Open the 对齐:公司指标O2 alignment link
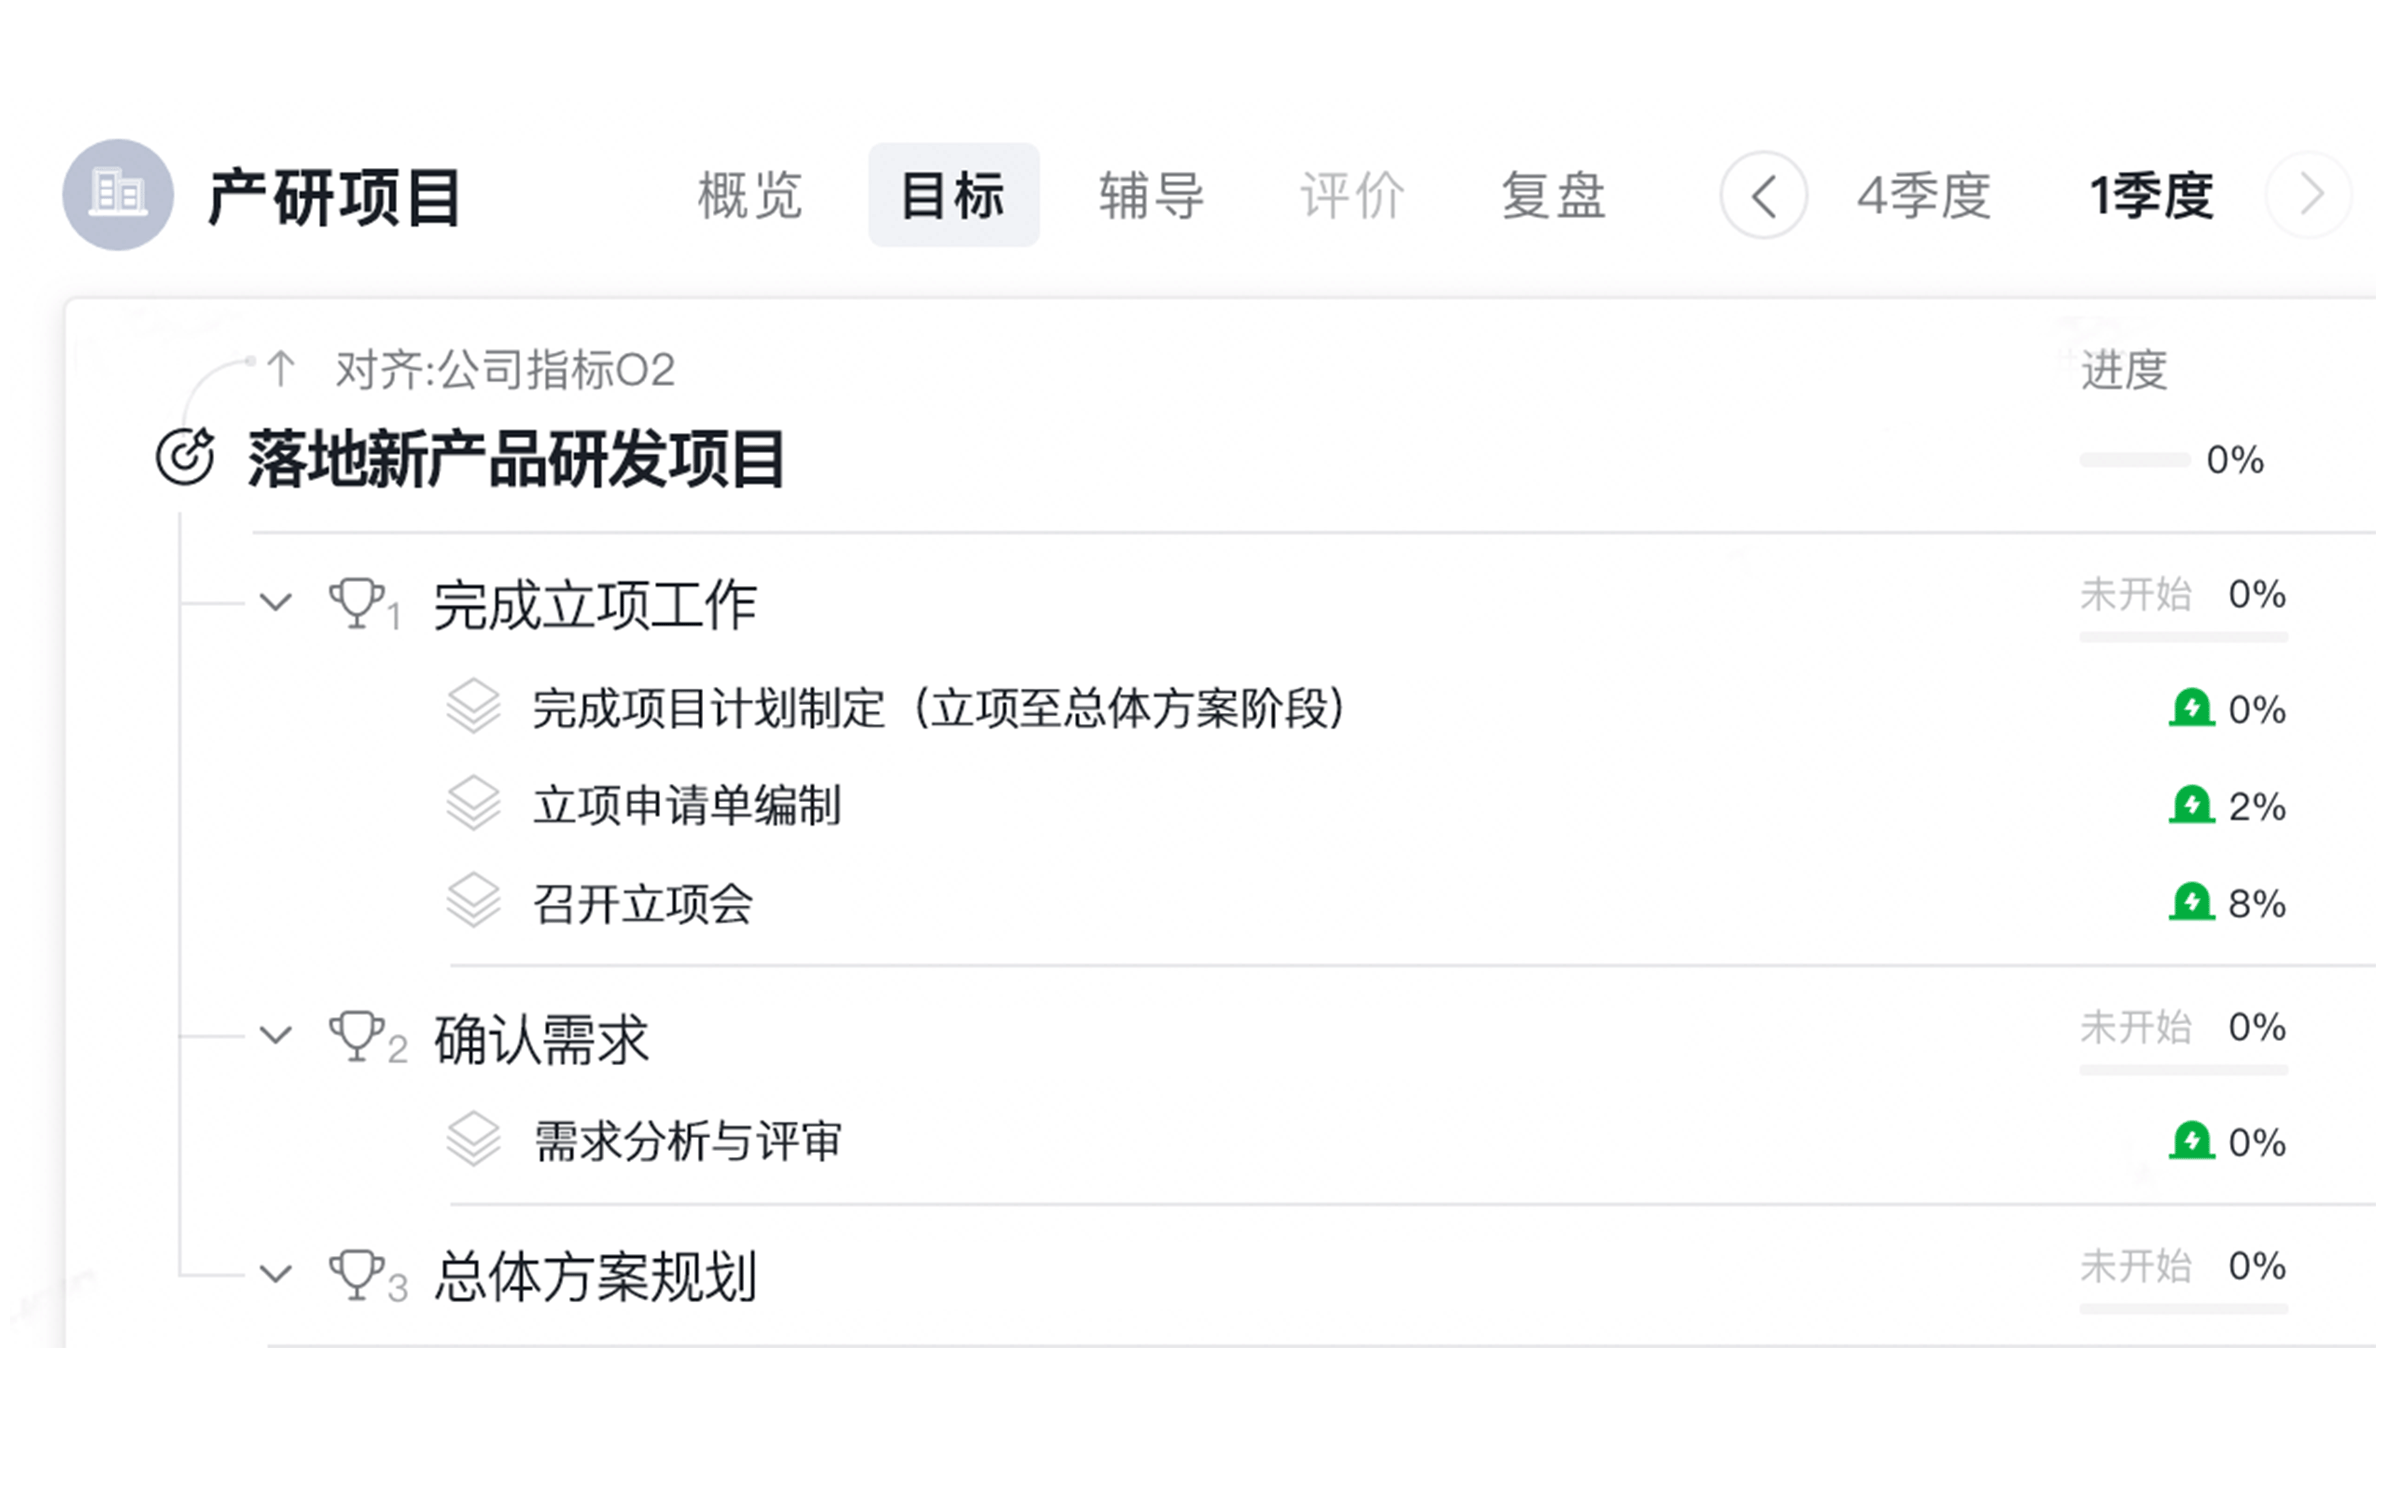 (x=505, y=370)
